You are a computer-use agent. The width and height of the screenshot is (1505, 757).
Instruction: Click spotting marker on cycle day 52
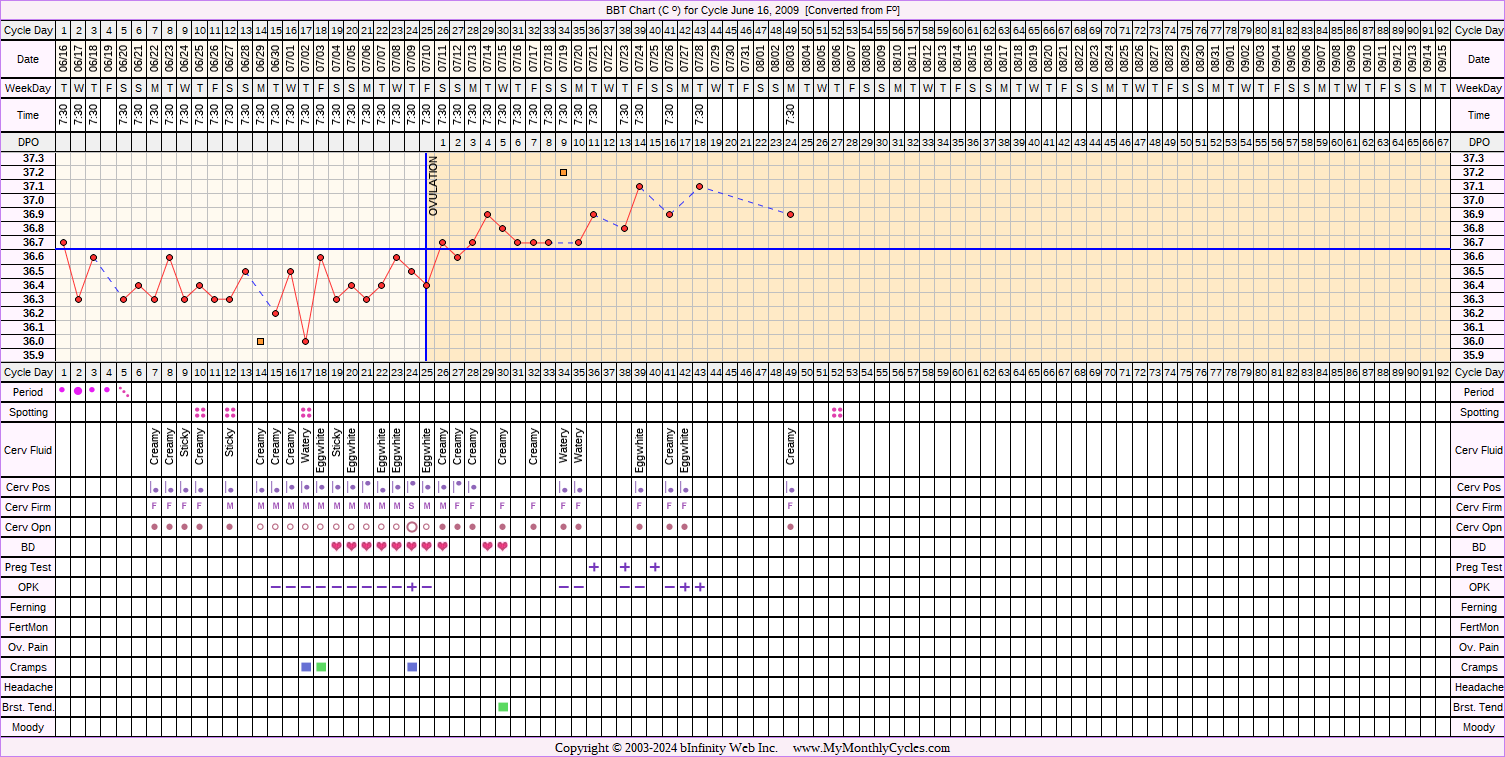[x=836, y=412]
